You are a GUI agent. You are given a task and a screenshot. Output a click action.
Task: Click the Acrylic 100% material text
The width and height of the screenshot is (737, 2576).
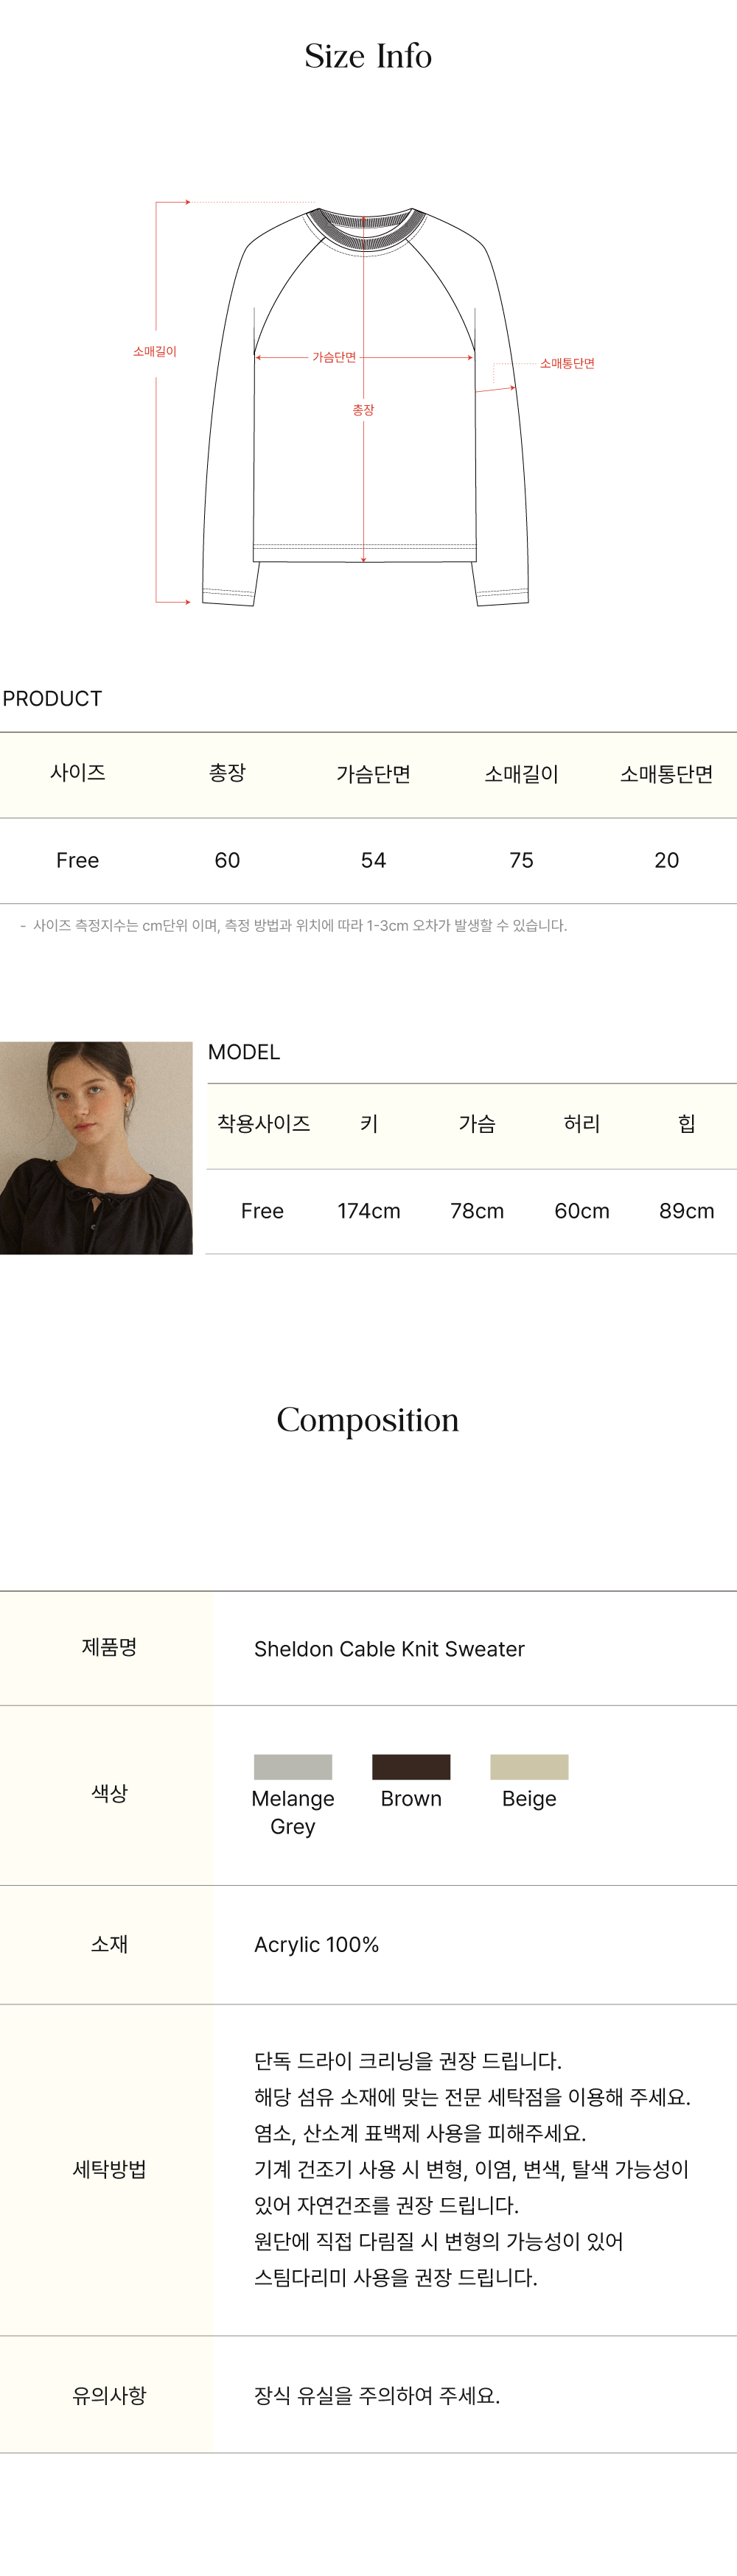pyautogui.click(x=316, y=1944)
